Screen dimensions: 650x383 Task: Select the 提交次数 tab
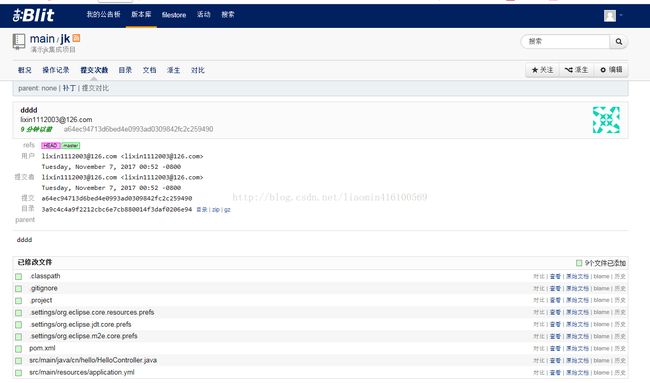94,70
